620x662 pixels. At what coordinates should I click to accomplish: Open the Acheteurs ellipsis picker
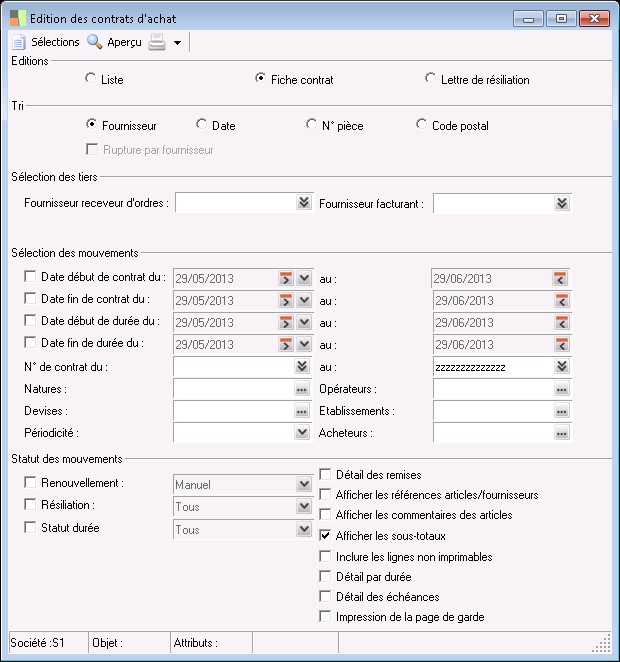[562, 433]
